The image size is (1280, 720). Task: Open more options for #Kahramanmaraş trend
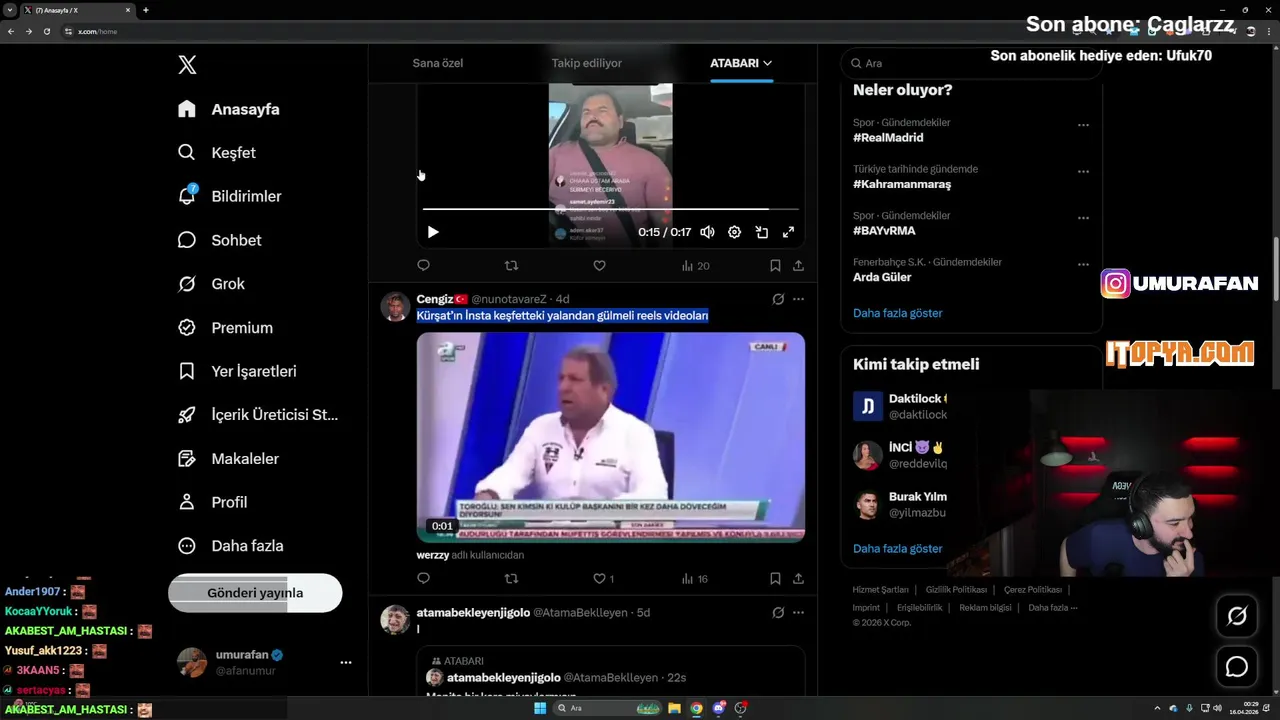coord(1083,172)
